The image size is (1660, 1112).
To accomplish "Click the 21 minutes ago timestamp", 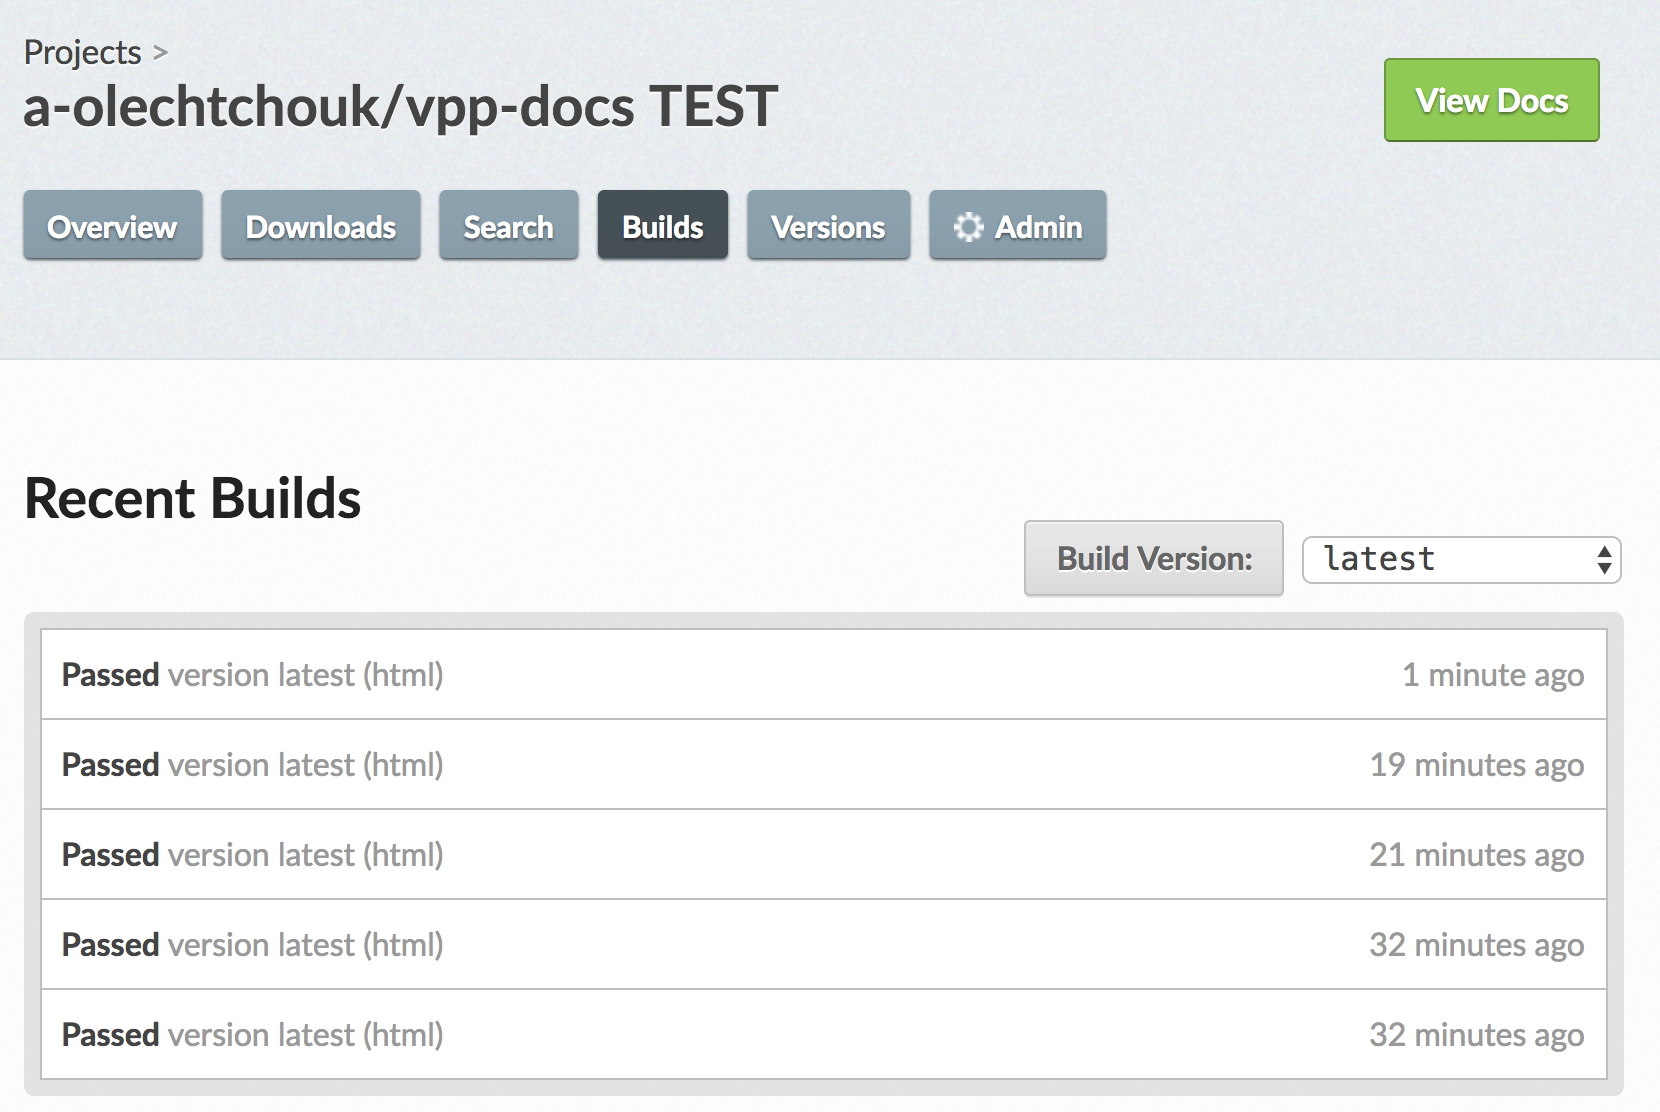I will click(x=1476, y=855).
